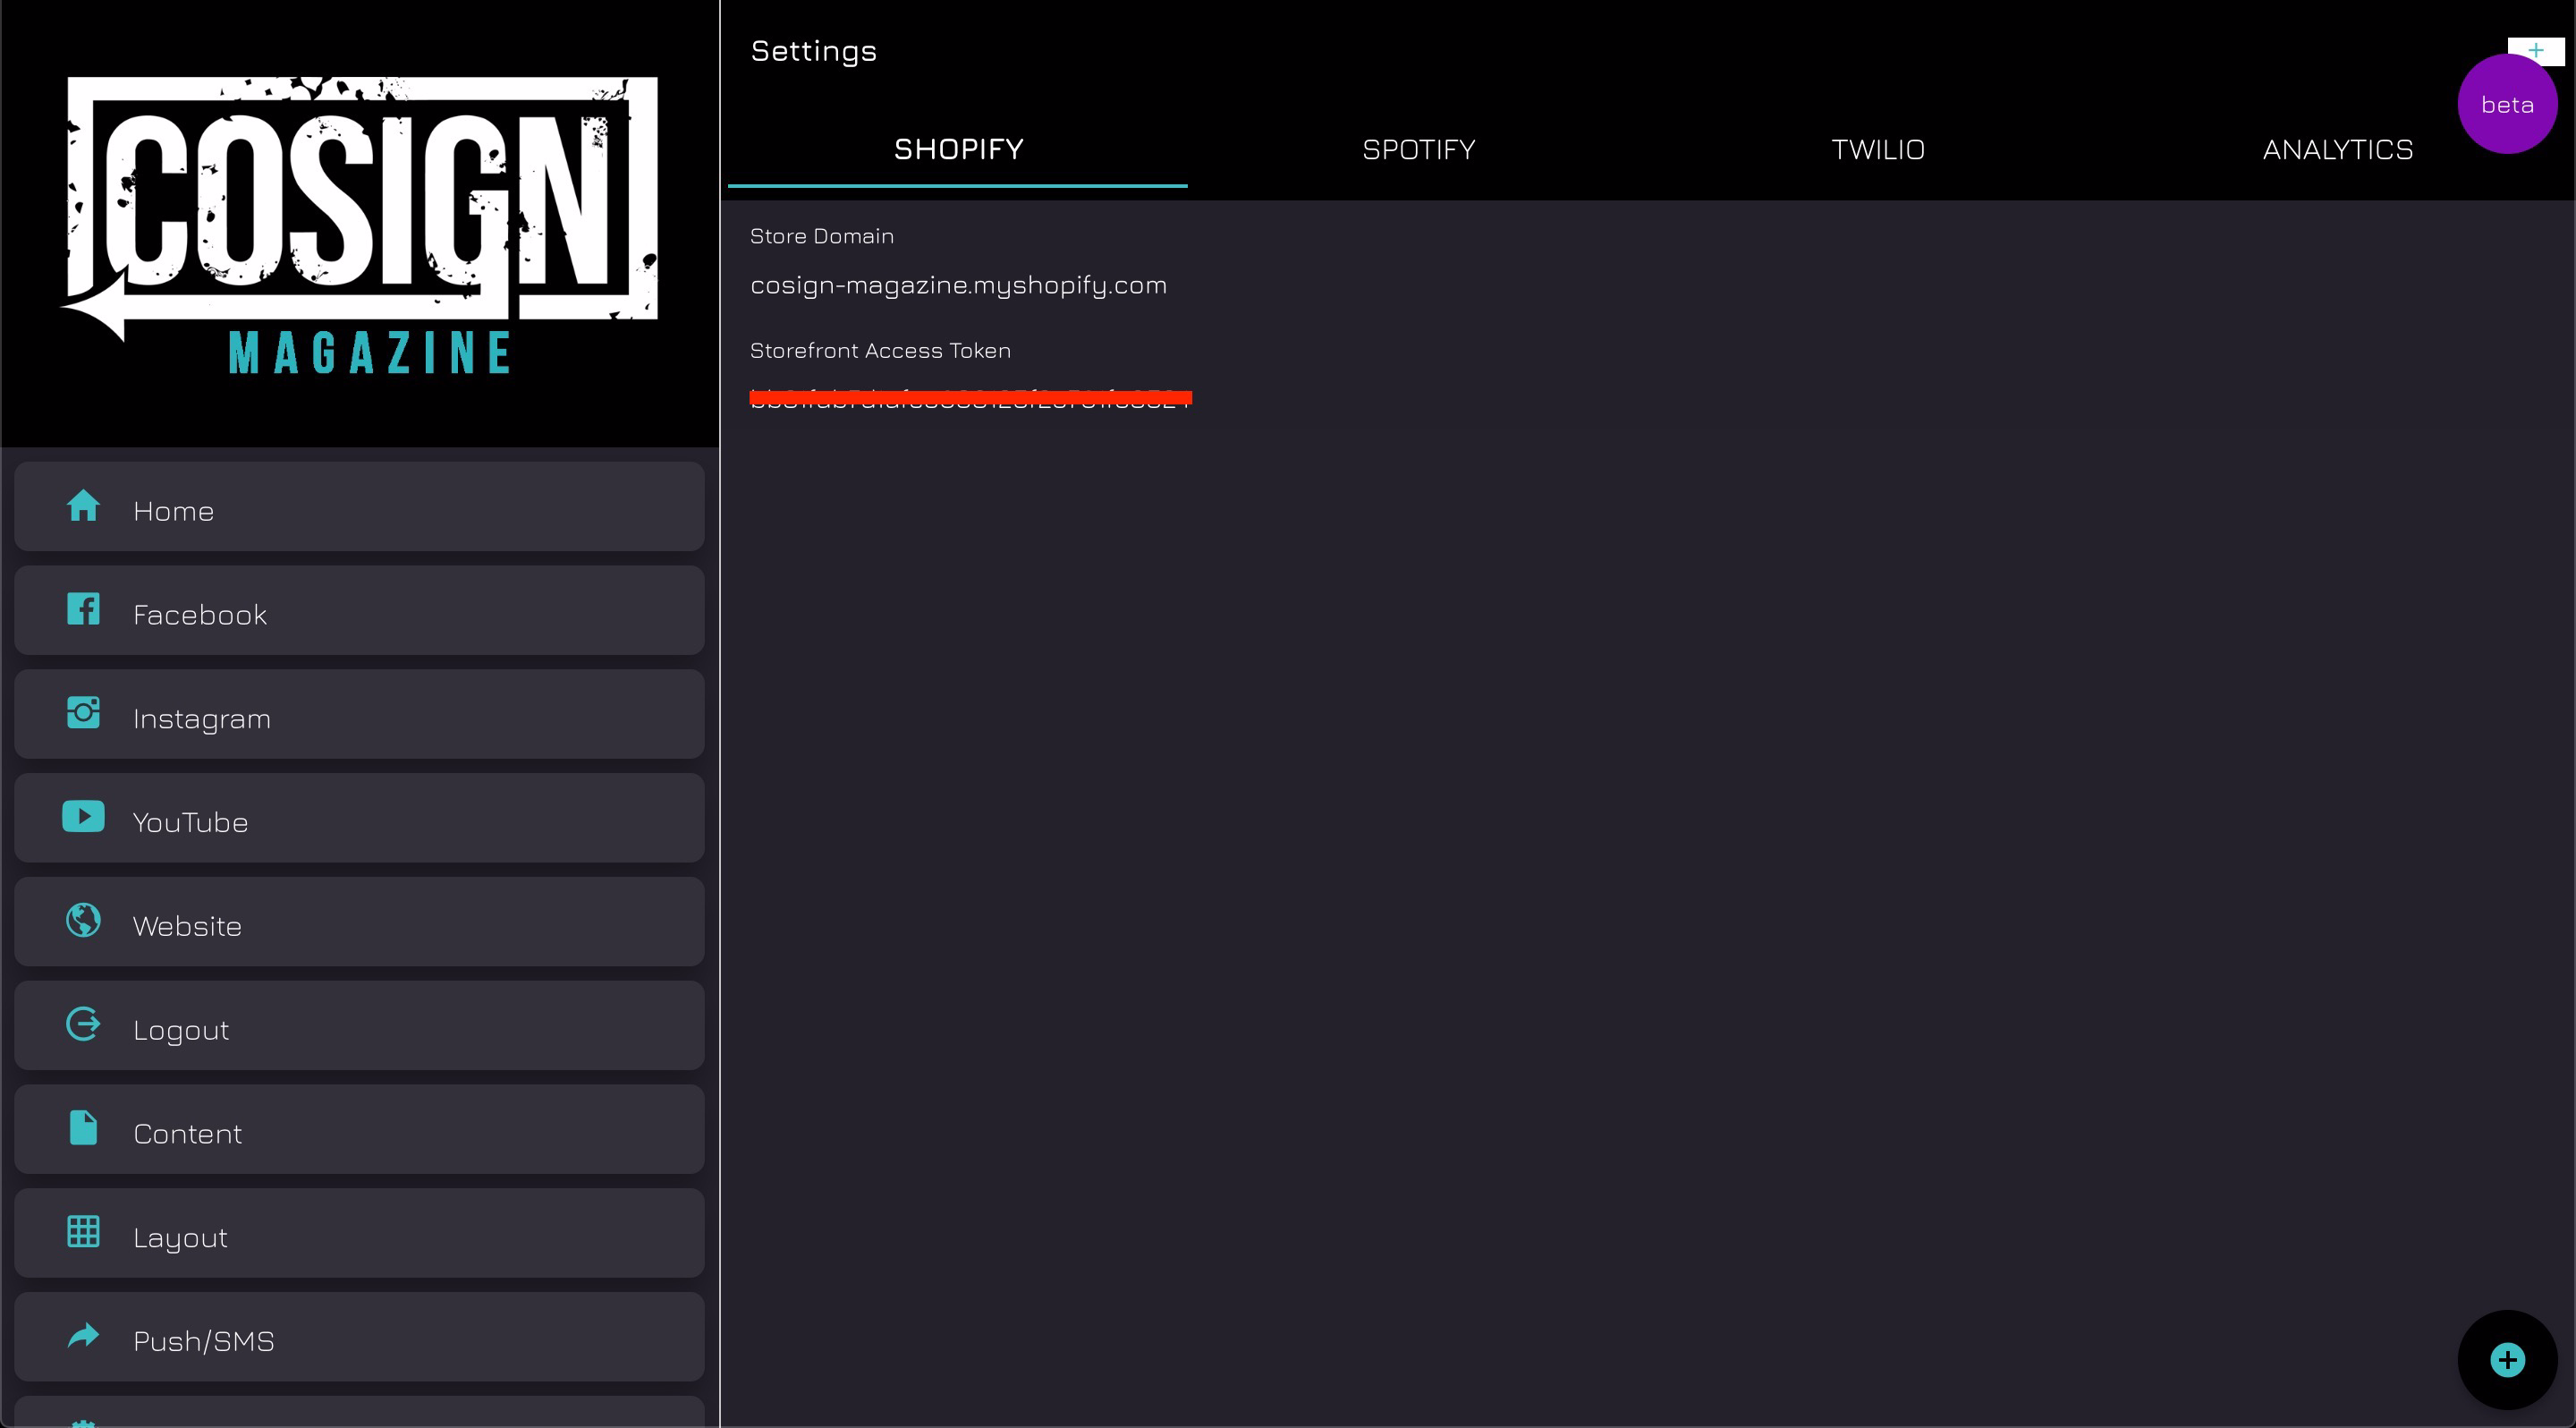
Task: Switch to the Spotify settings tab
Action: 1418,150
